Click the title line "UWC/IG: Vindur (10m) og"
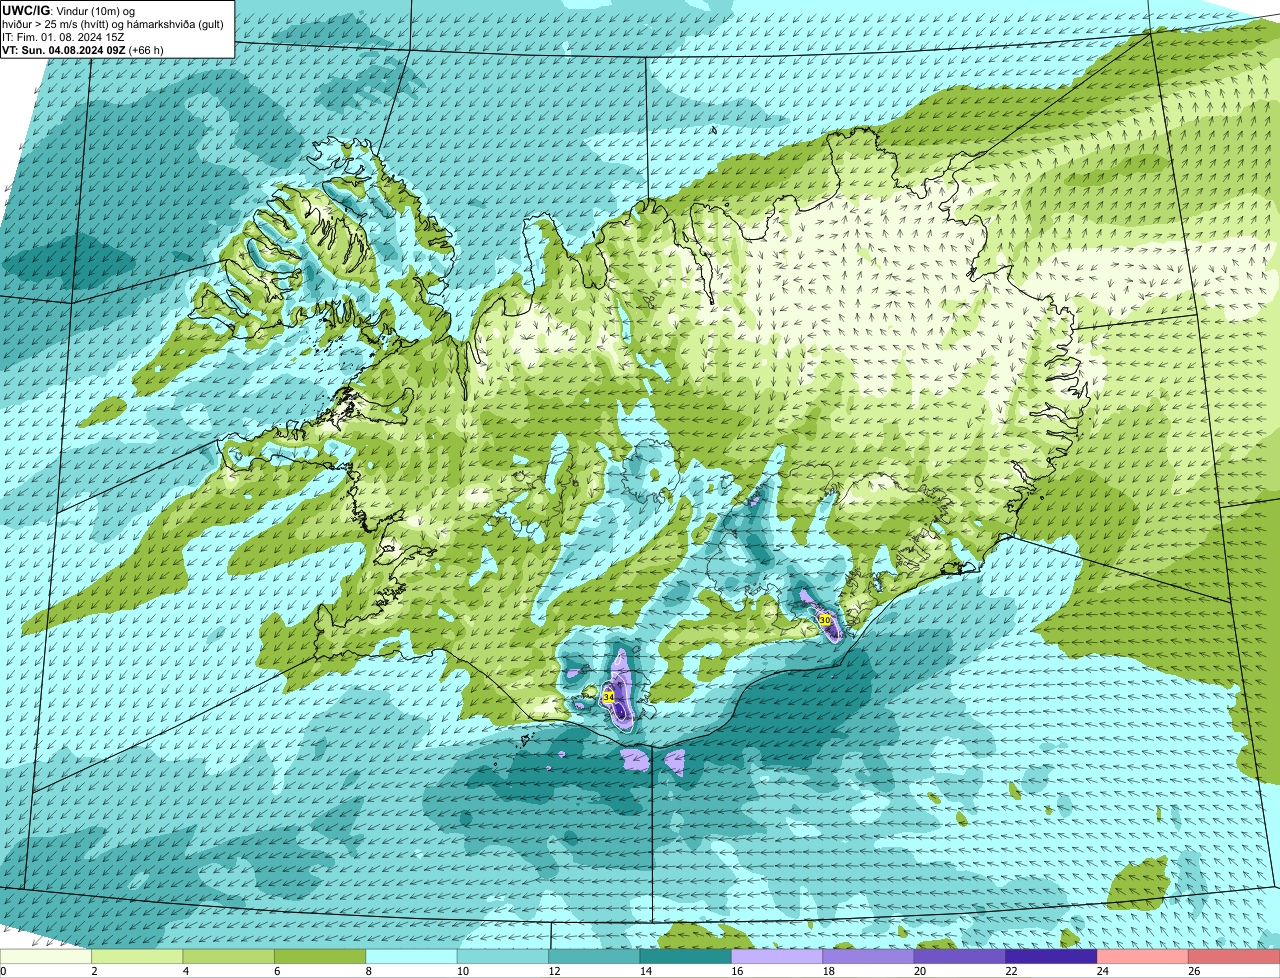The height and width of the screenshot is (978, 1280). point(69,10)
